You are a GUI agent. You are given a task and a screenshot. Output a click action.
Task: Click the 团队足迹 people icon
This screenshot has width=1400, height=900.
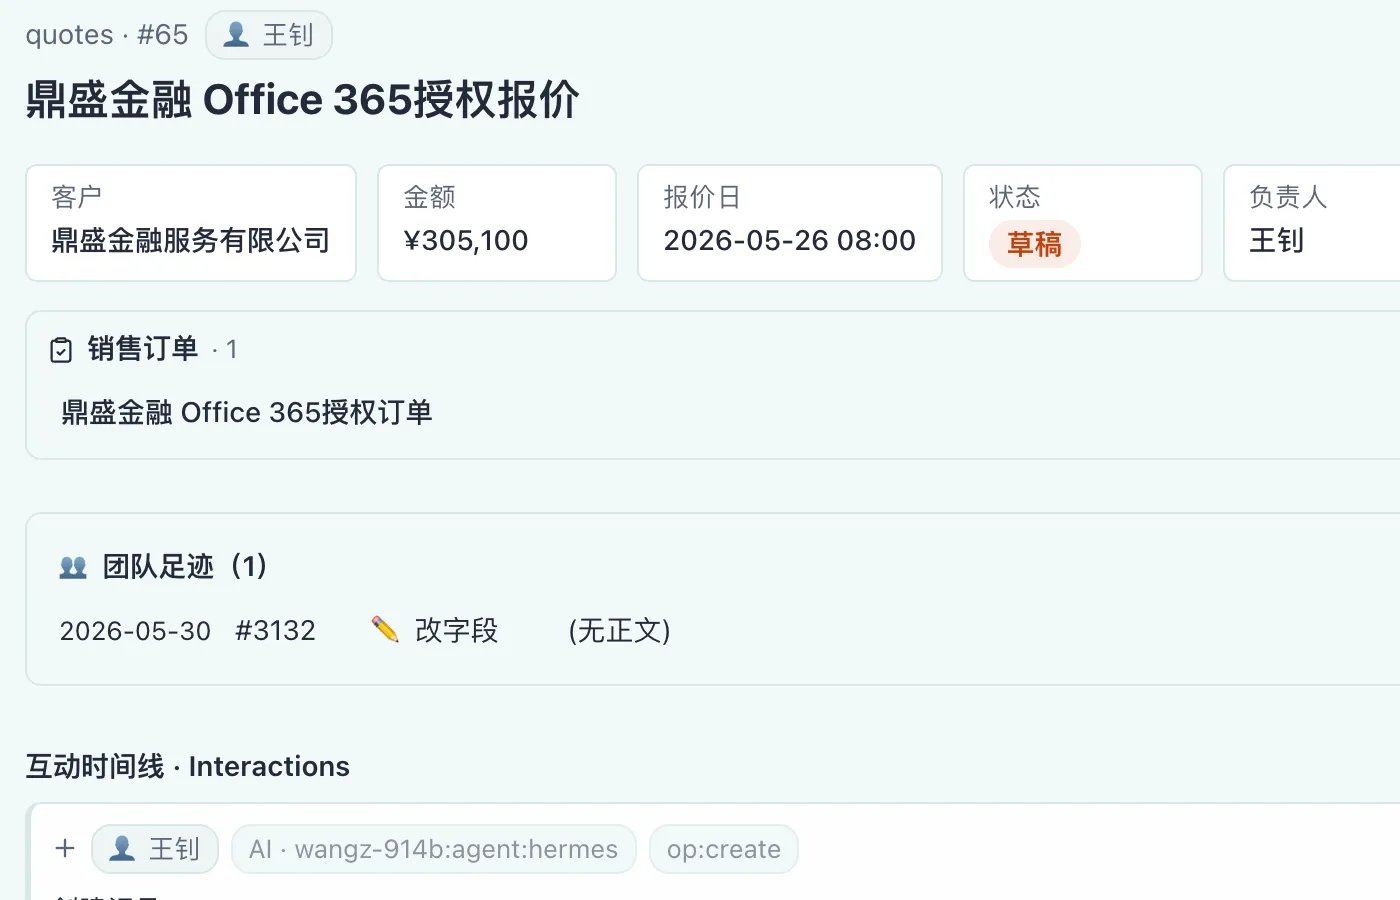pos(73,567)
